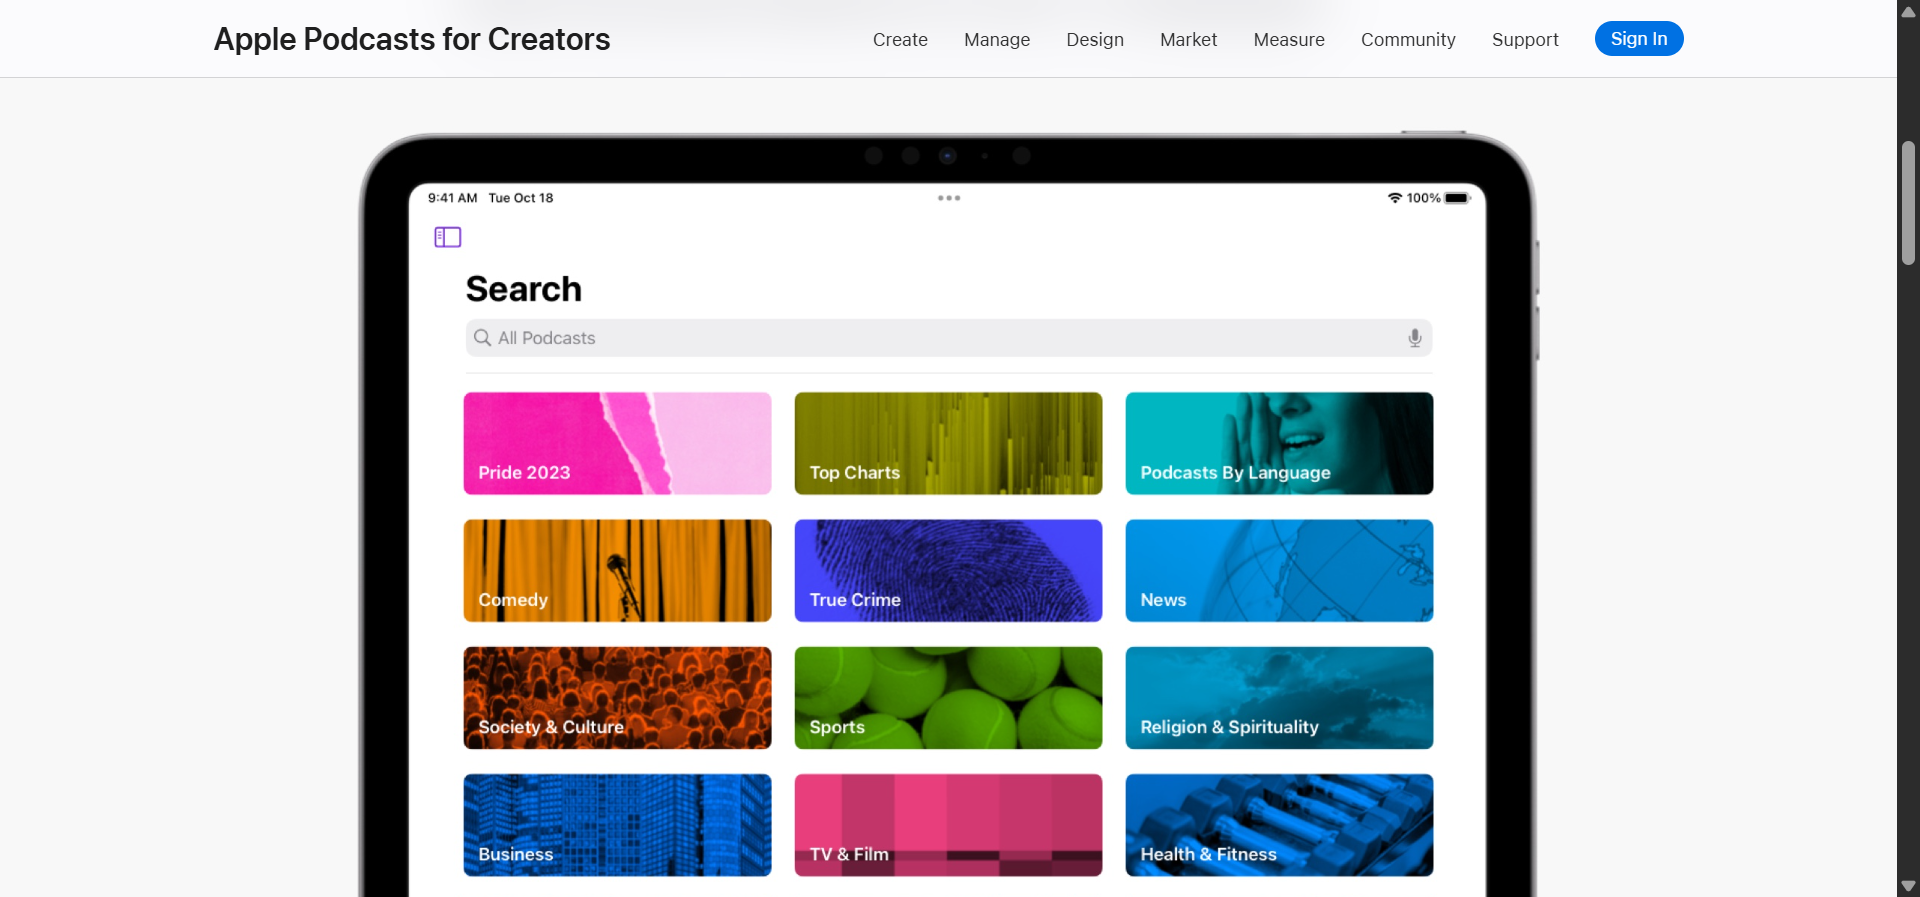The width and height of the screenshot is (1920, 897).
Task: Select the Podcasts By Language tile
Action: coord(1279,443)
